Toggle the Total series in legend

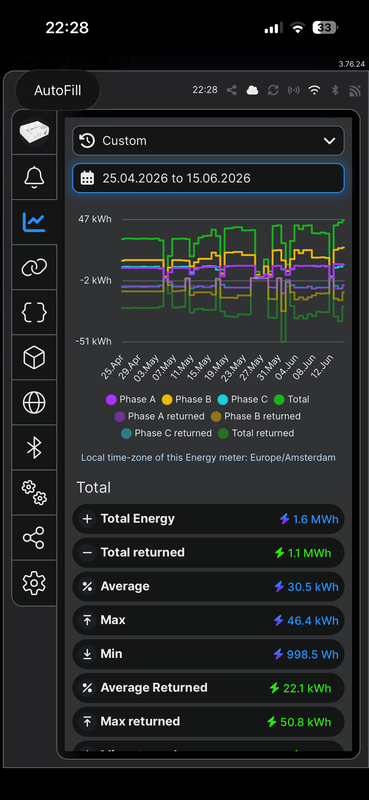[x=291, y=399]
